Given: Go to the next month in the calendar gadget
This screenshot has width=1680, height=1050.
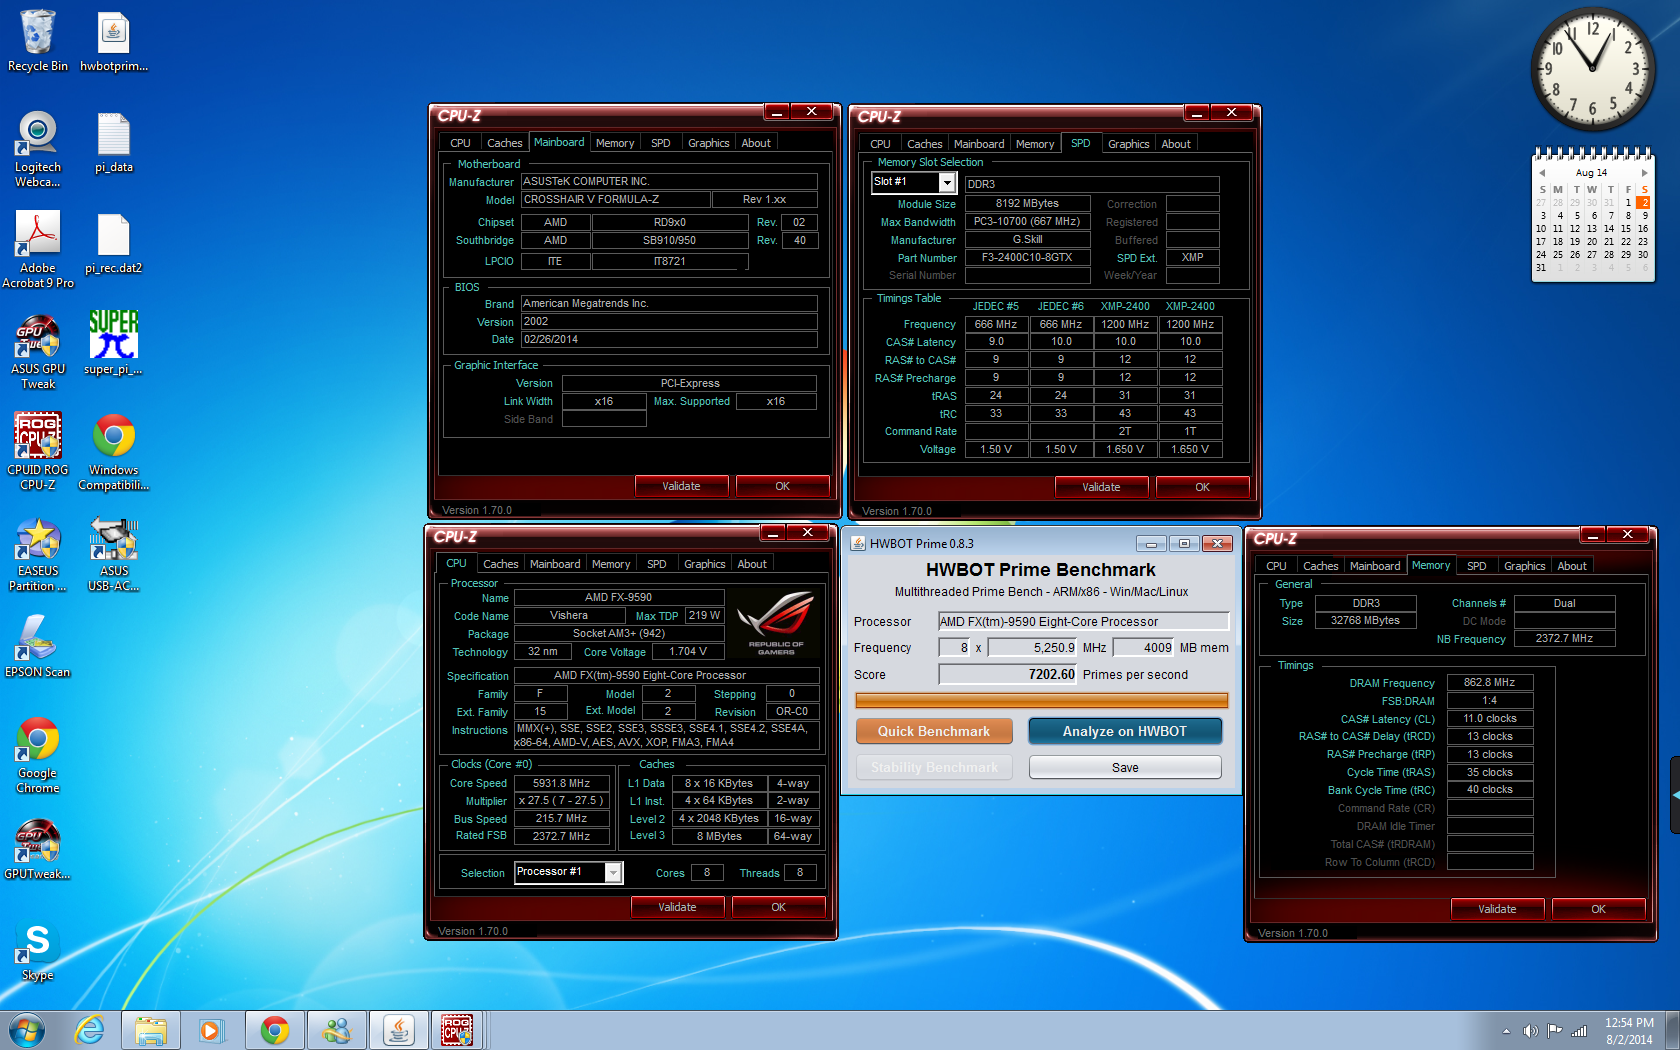Looking at the screenshot, I should click(1644, 173).
